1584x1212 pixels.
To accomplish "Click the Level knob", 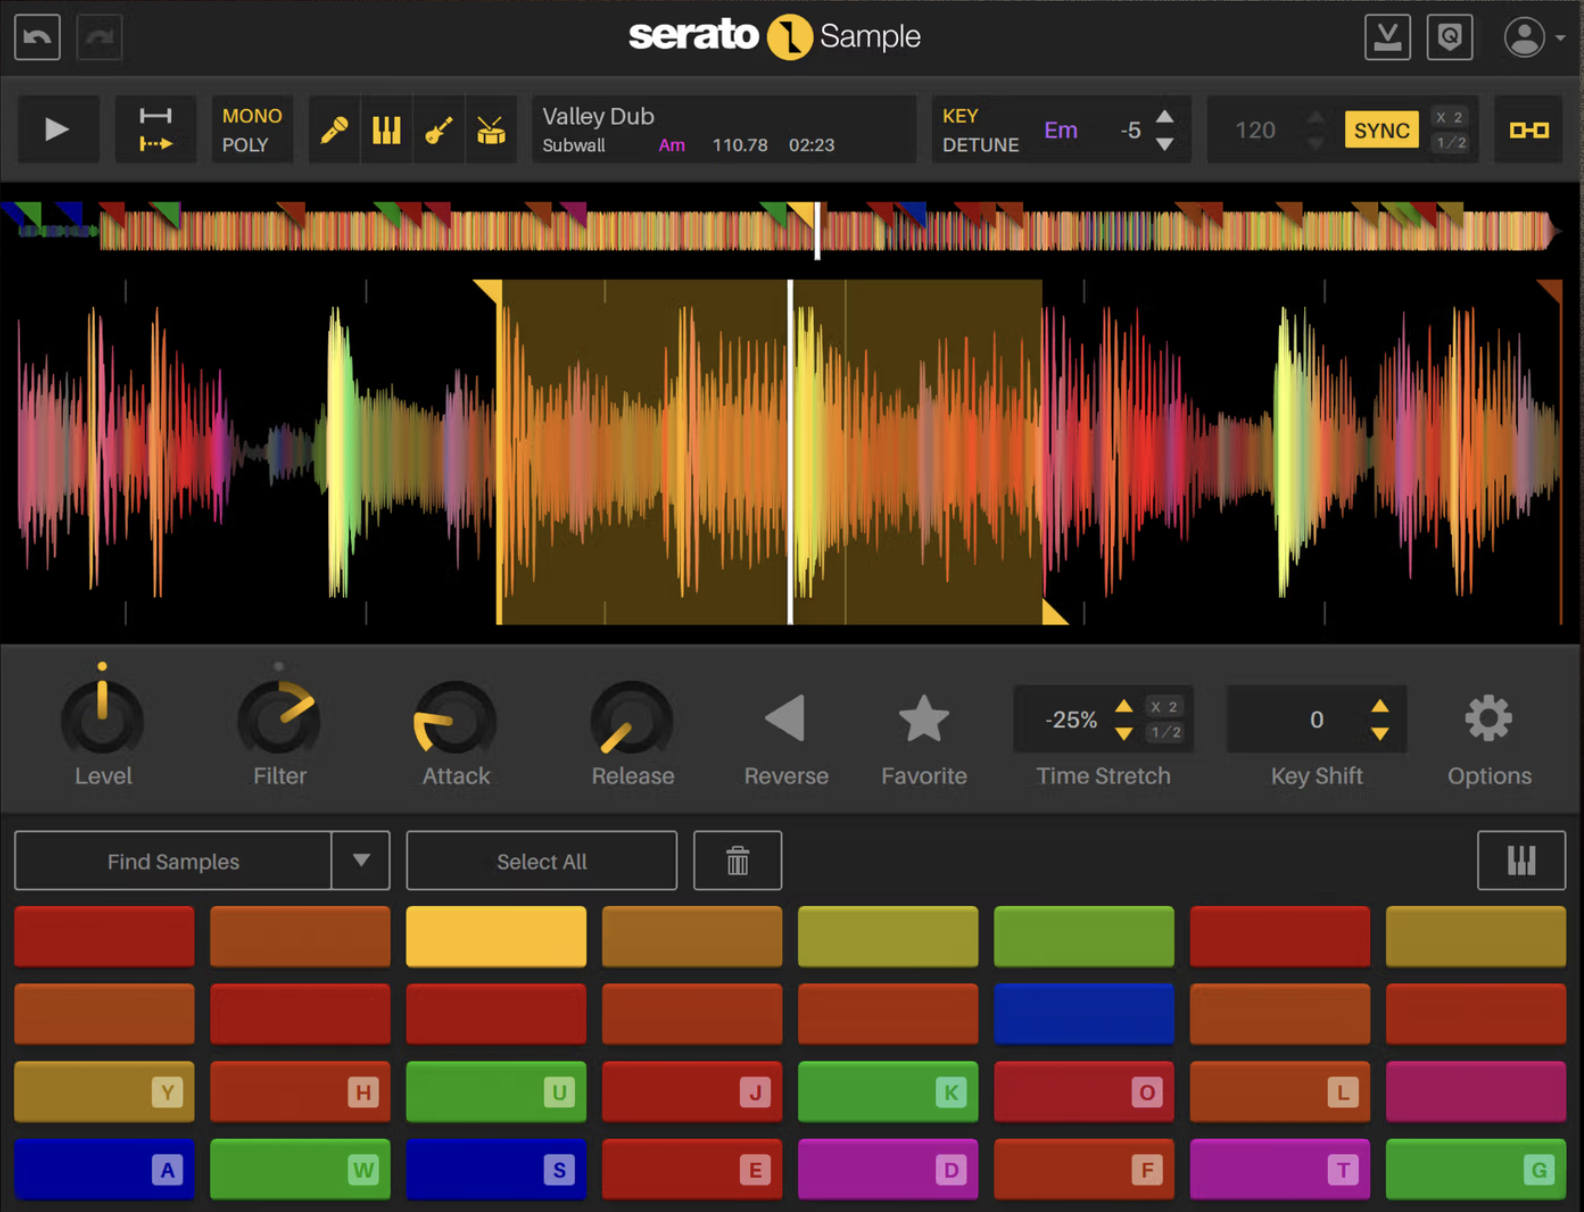I will (102, 720).
